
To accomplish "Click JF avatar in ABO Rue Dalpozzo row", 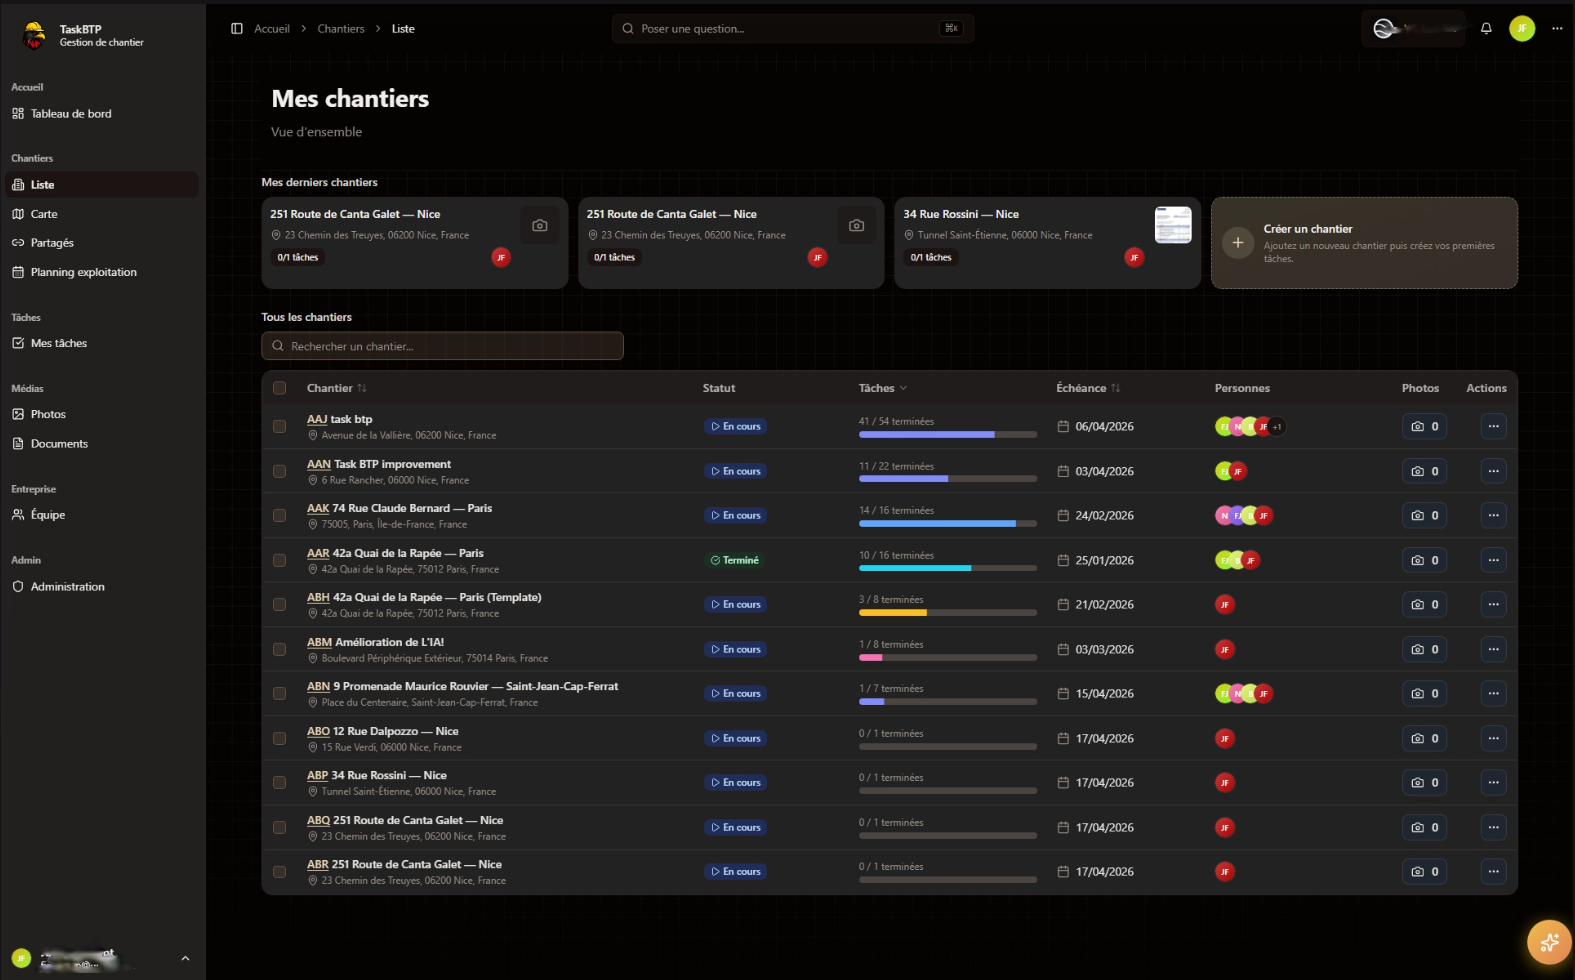I will pyautogui.click(x=1224, y=738).
